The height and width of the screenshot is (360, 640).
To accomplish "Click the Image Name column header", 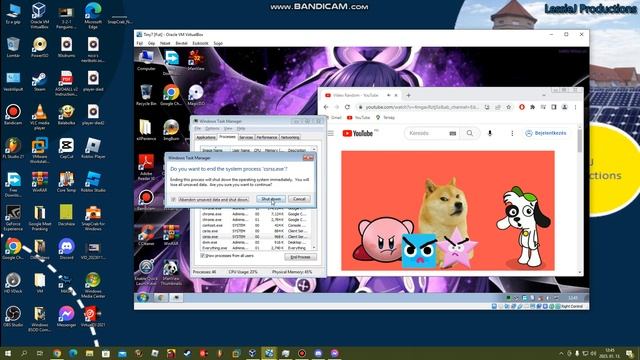I will (x=215, y=150).
